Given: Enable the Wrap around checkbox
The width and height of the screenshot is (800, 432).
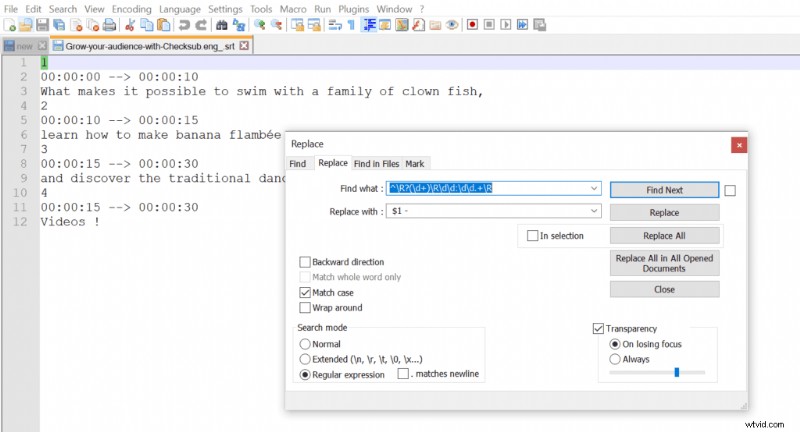Looking at the screenshot, I should click(x=305, y=308).
